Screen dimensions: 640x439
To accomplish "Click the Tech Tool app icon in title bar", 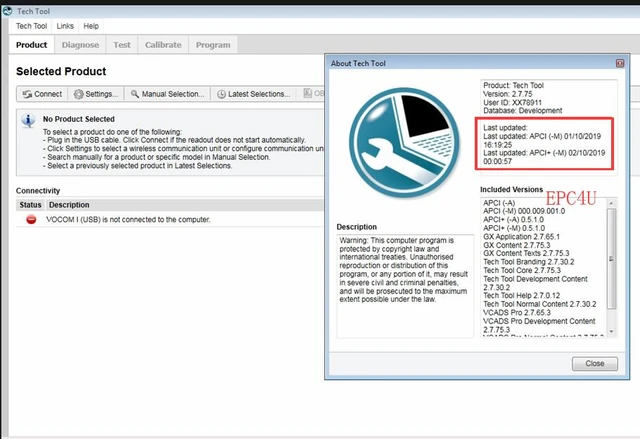I will pyautogui.click(x=7, y=11).
